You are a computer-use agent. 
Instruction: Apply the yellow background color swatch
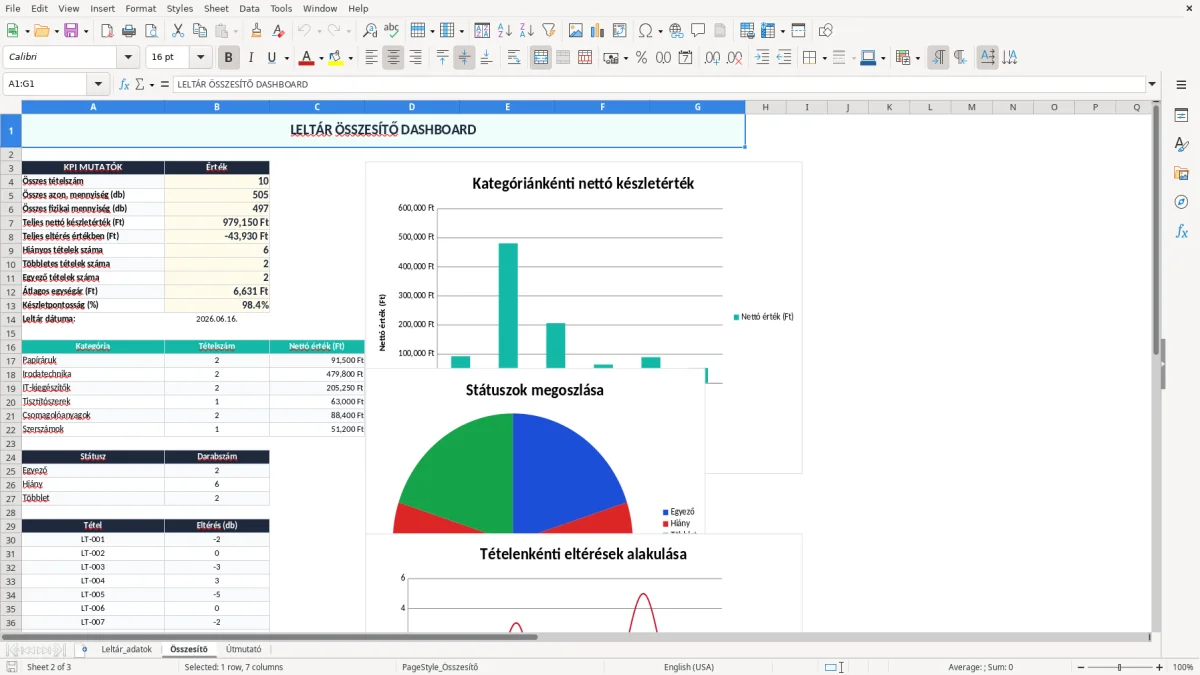coord(337,58)
